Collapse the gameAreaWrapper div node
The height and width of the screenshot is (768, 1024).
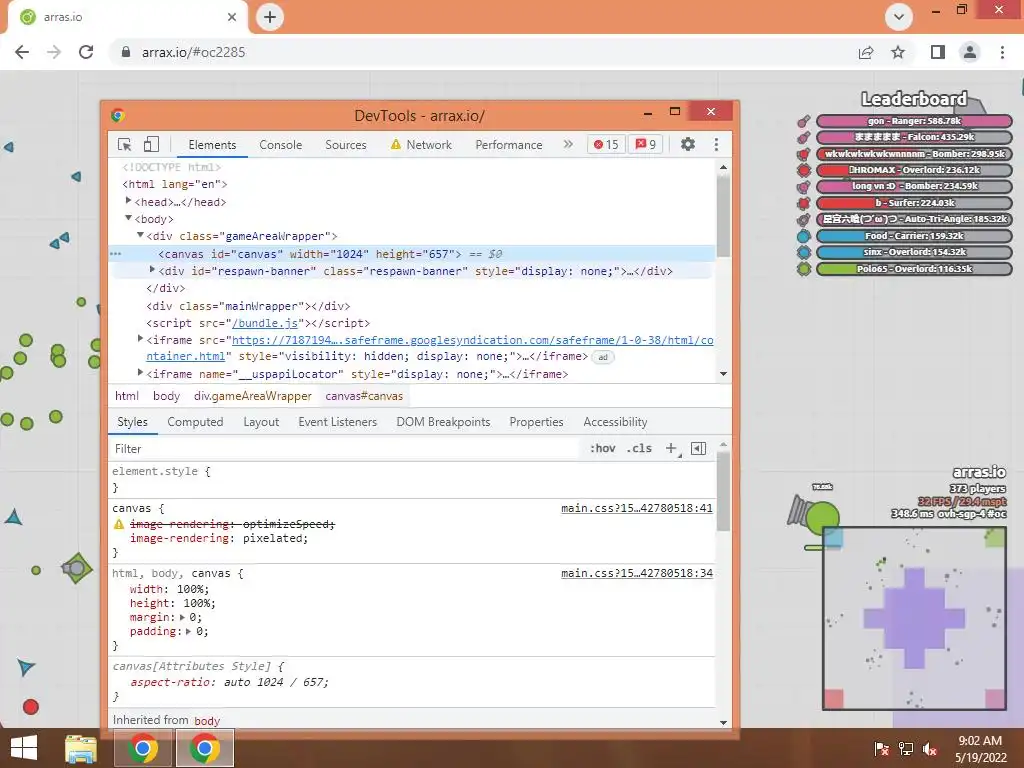[140, 235]
